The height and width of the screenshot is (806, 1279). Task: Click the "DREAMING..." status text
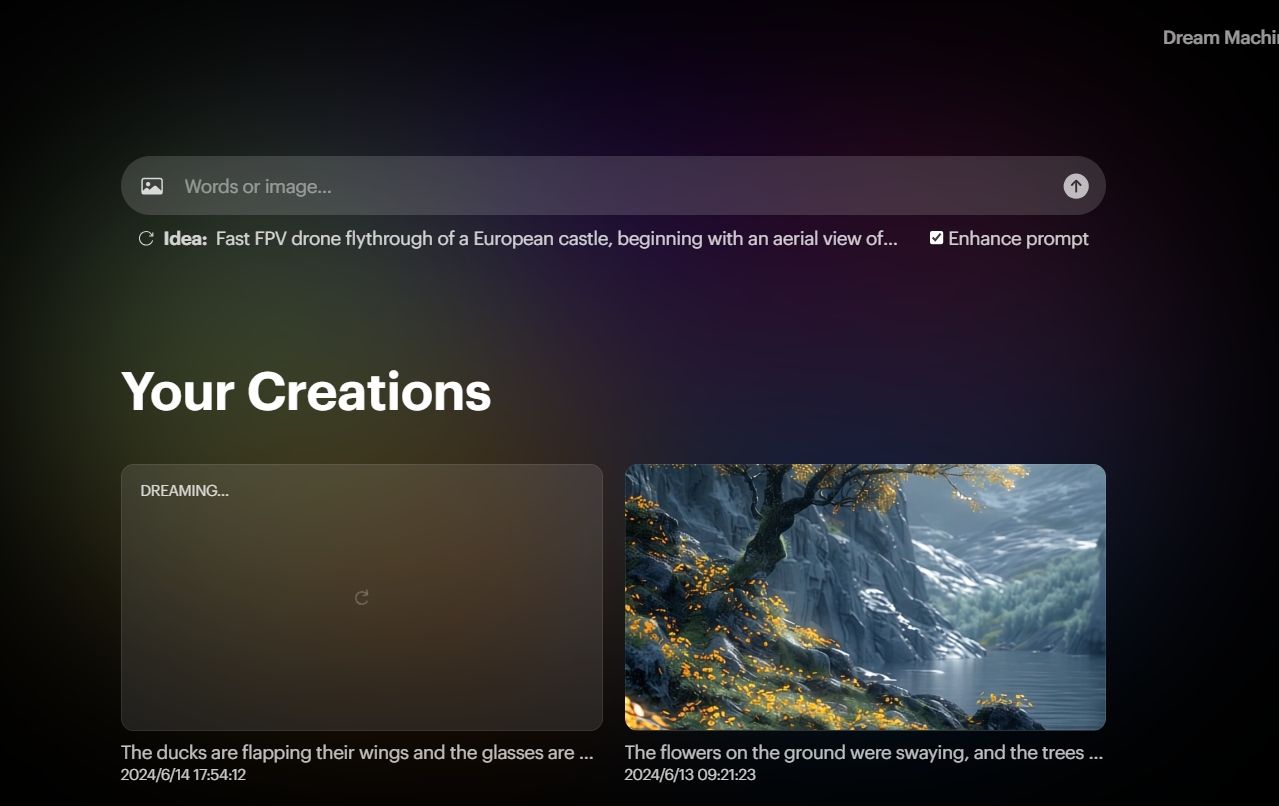tap(184, 491)
